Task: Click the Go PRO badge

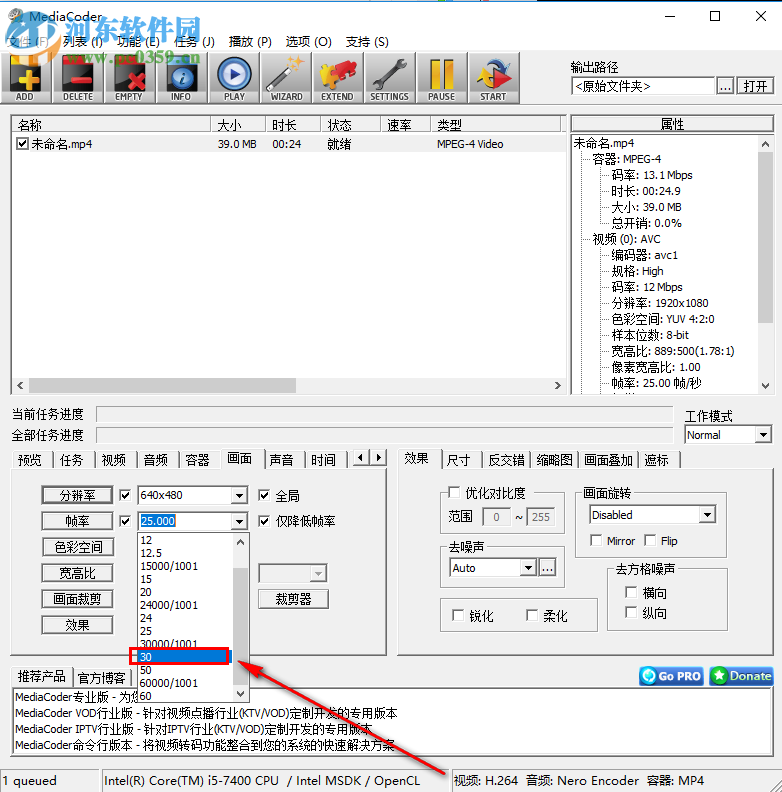Action: 671,676
